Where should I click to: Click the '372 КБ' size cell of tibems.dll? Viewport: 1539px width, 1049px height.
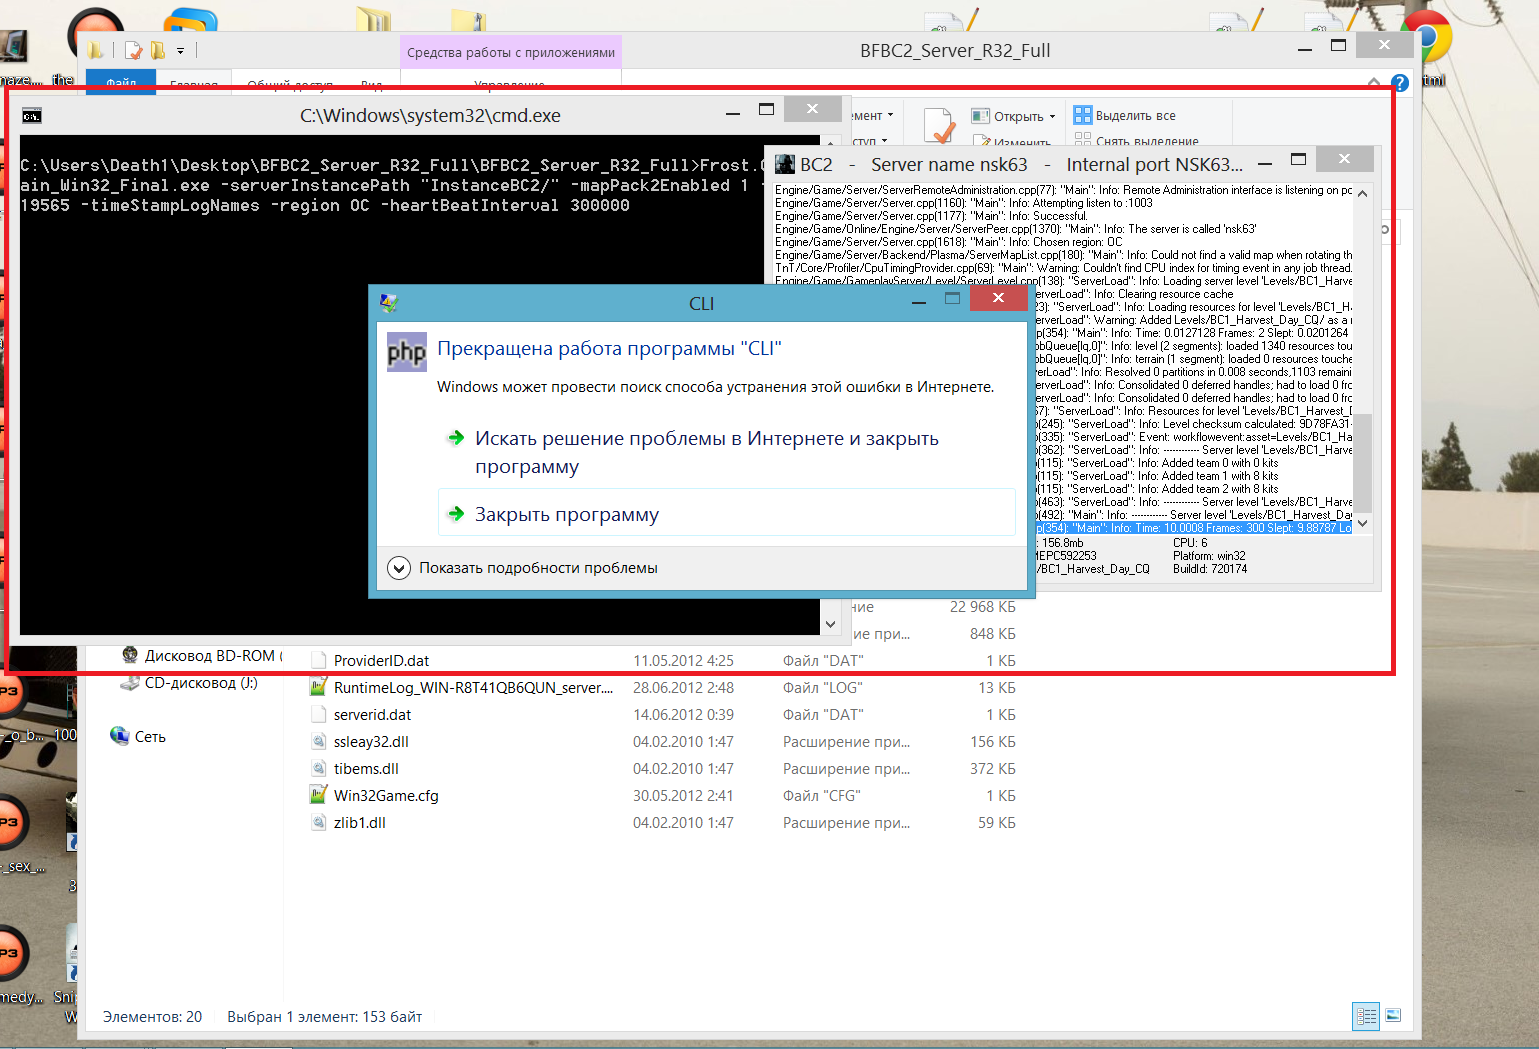pyautogui.click(x=992, y=768)
